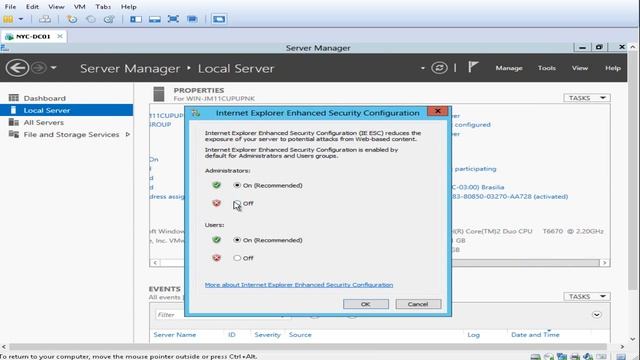Image resolution: width=640 pixels, height=360 pixels.
Task: Click the Properties server tile icon
Action: tap(159, 94)
